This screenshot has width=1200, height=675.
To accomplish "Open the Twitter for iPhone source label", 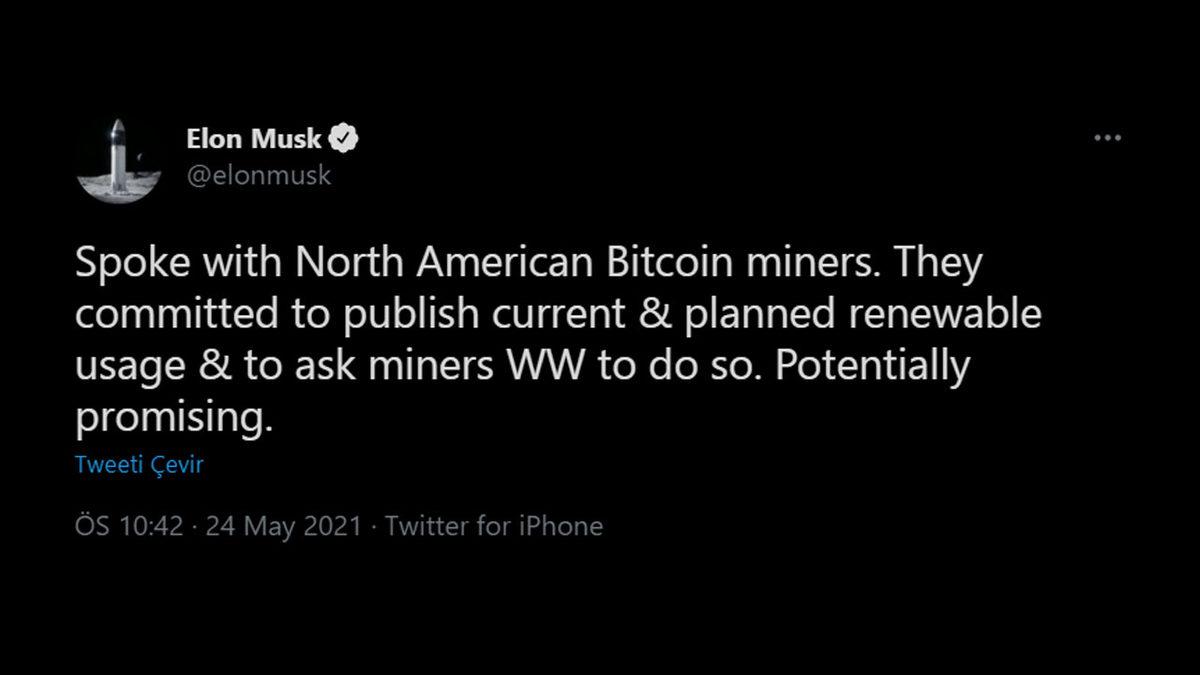I will (496, 525).
